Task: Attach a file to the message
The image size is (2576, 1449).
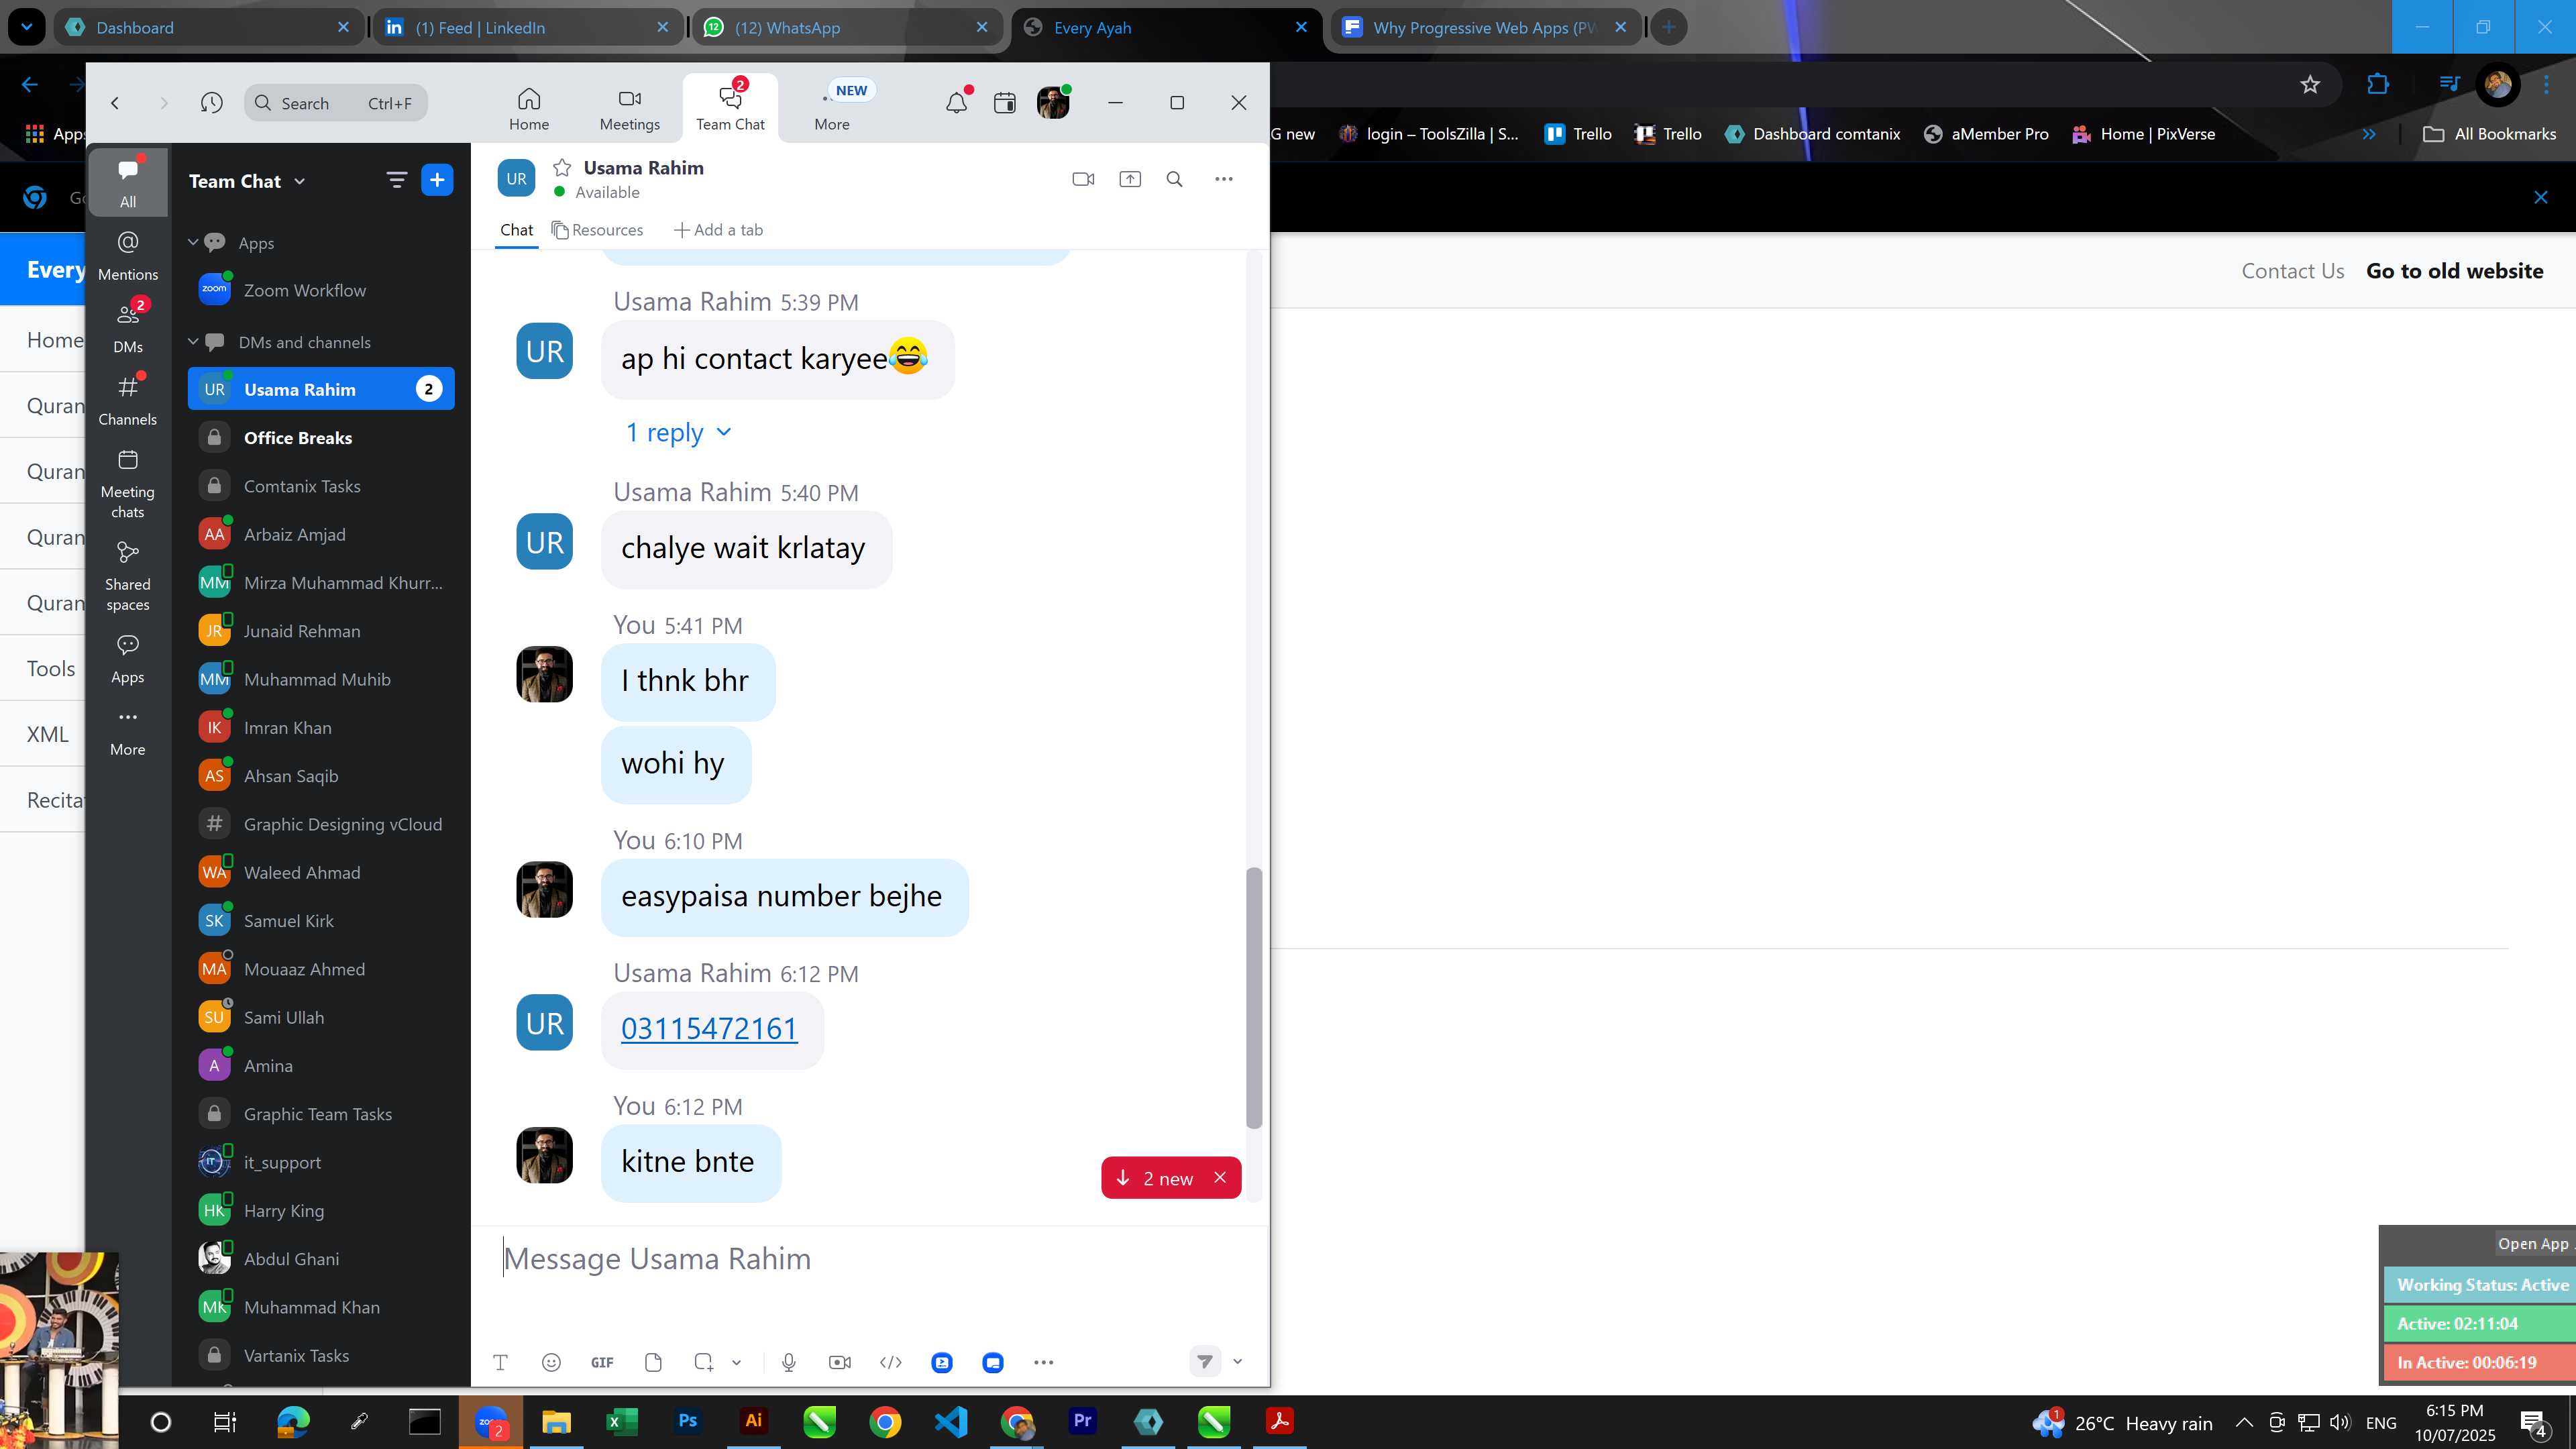Action: [x=653, y=1362]
